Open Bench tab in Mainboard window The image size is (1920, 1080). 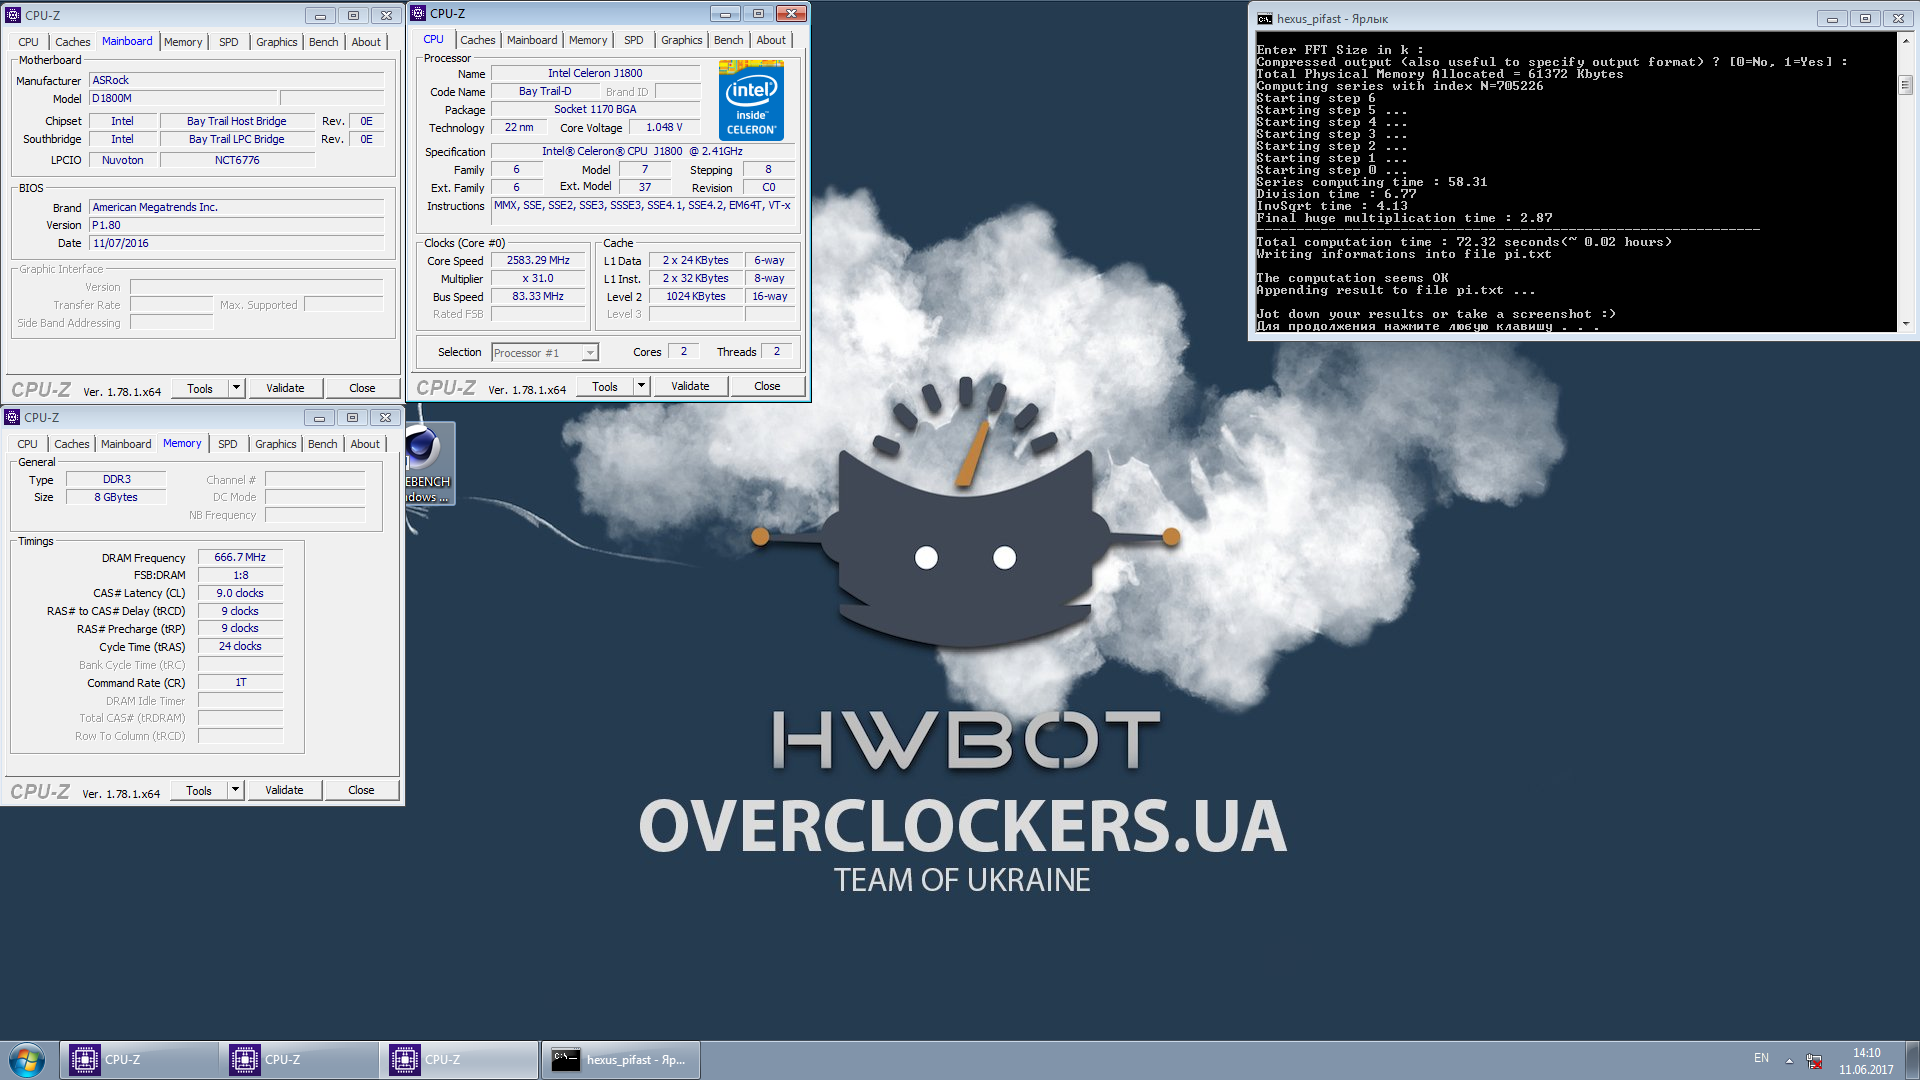tap(323, 42)
